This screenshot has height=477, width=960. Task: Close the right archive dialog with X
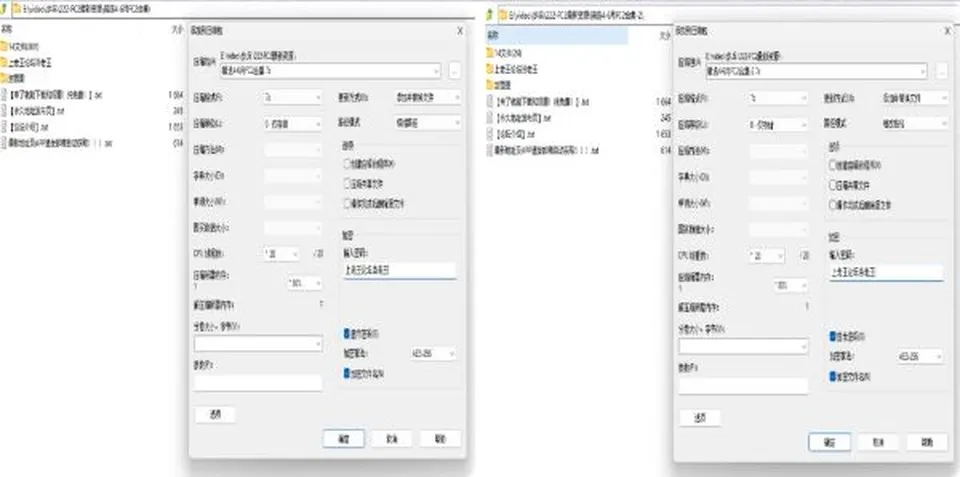pos(947,31)
